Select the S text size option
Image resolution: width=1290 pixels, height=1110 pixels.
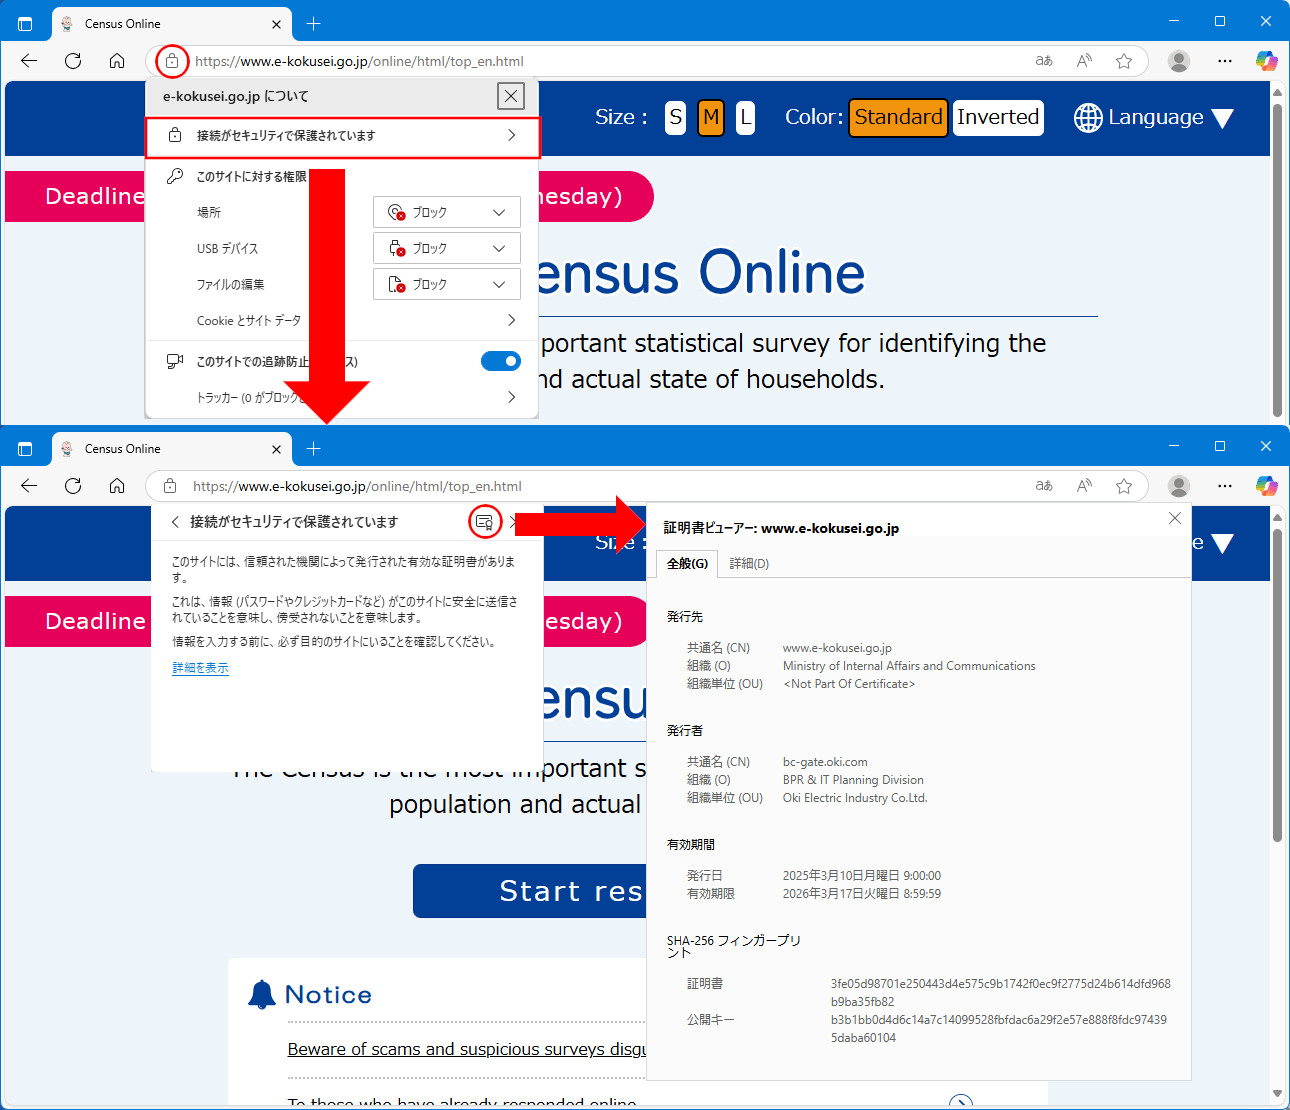click(676, 118)
